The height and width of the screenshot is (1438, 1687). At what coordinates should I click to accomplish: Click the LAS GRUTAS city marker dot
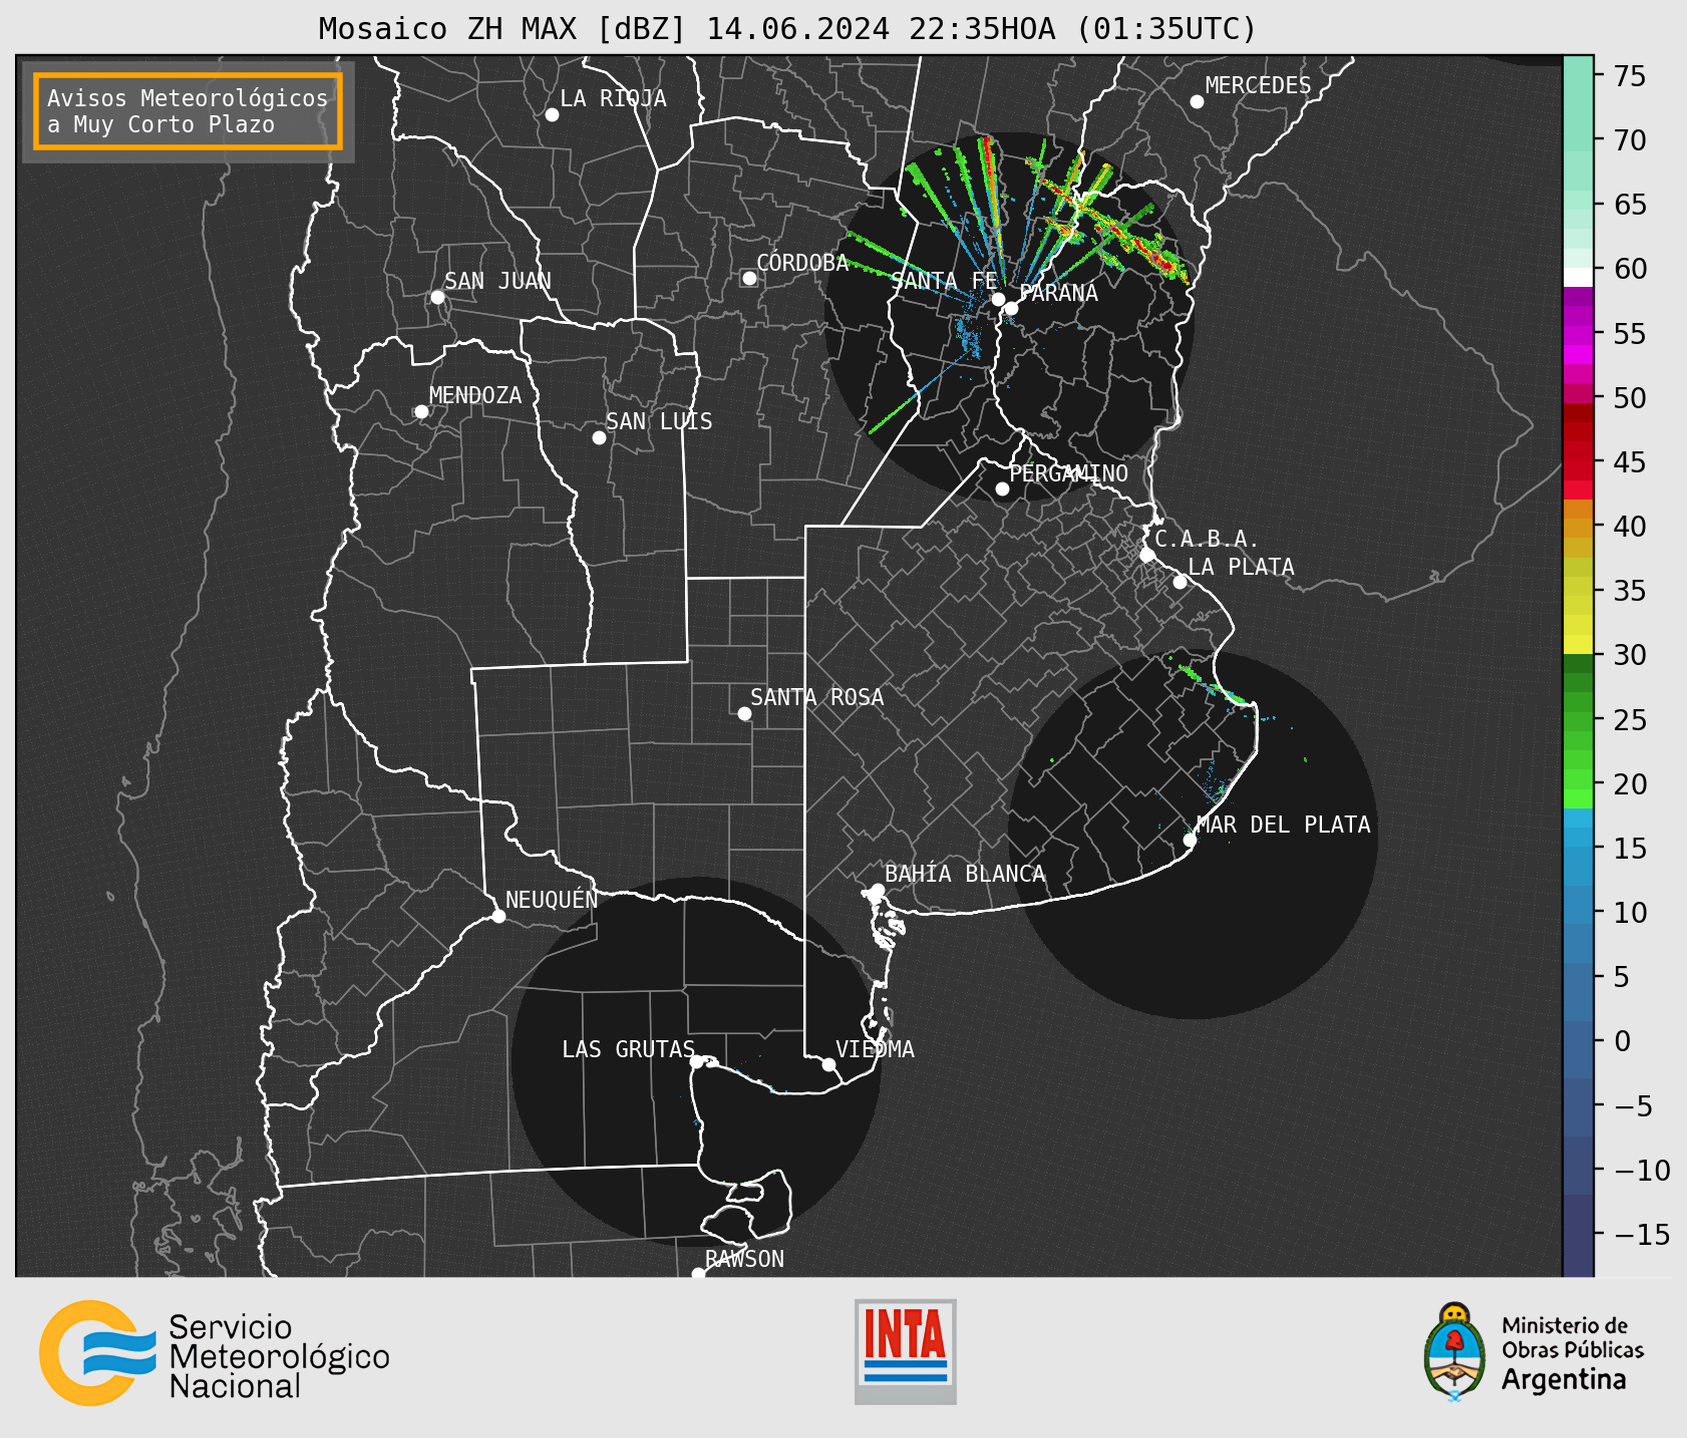point(697,1062)
